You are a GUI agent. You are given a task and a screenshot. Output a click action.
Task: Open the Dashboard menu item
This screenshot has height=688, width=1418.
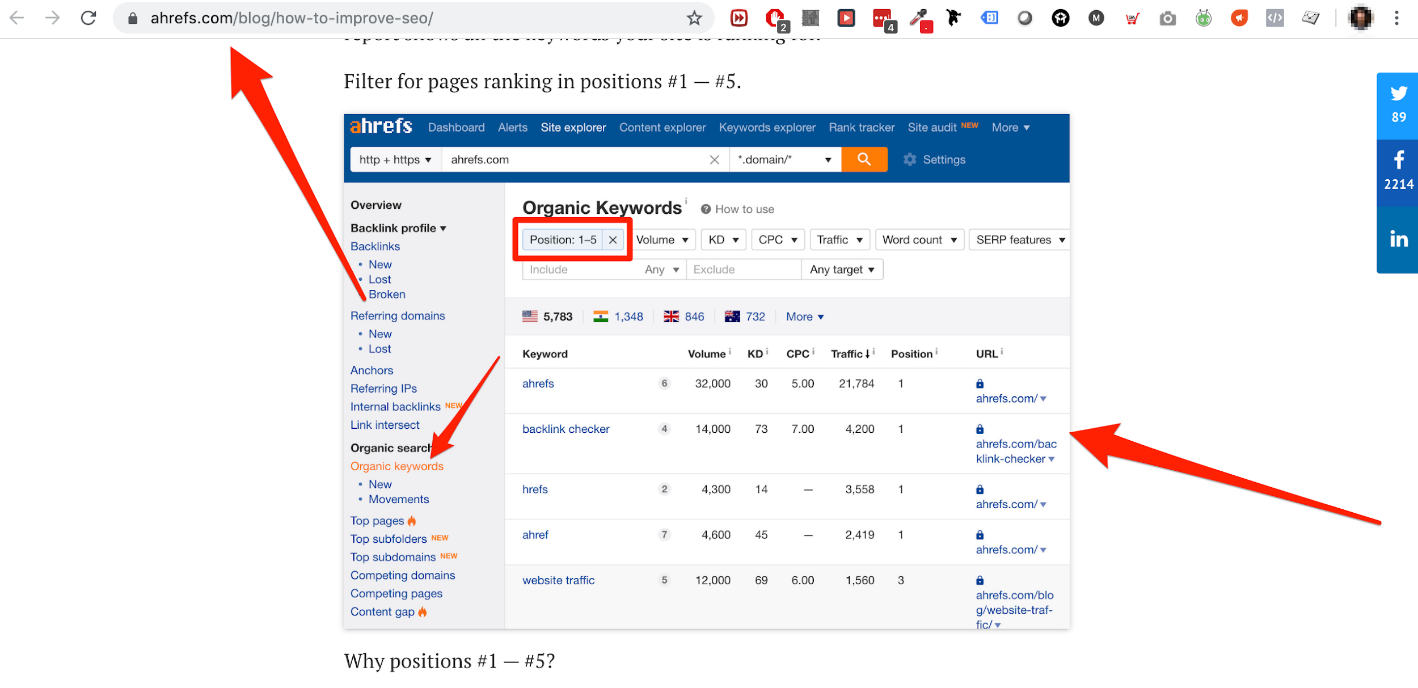pyautogui.click(x=456, y=128)
